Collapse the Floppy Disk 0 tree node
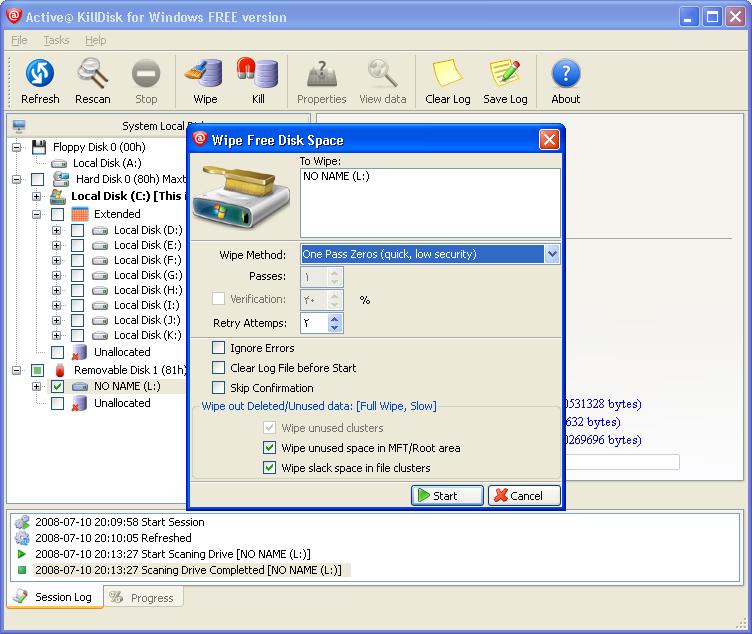 coord(17,147)
